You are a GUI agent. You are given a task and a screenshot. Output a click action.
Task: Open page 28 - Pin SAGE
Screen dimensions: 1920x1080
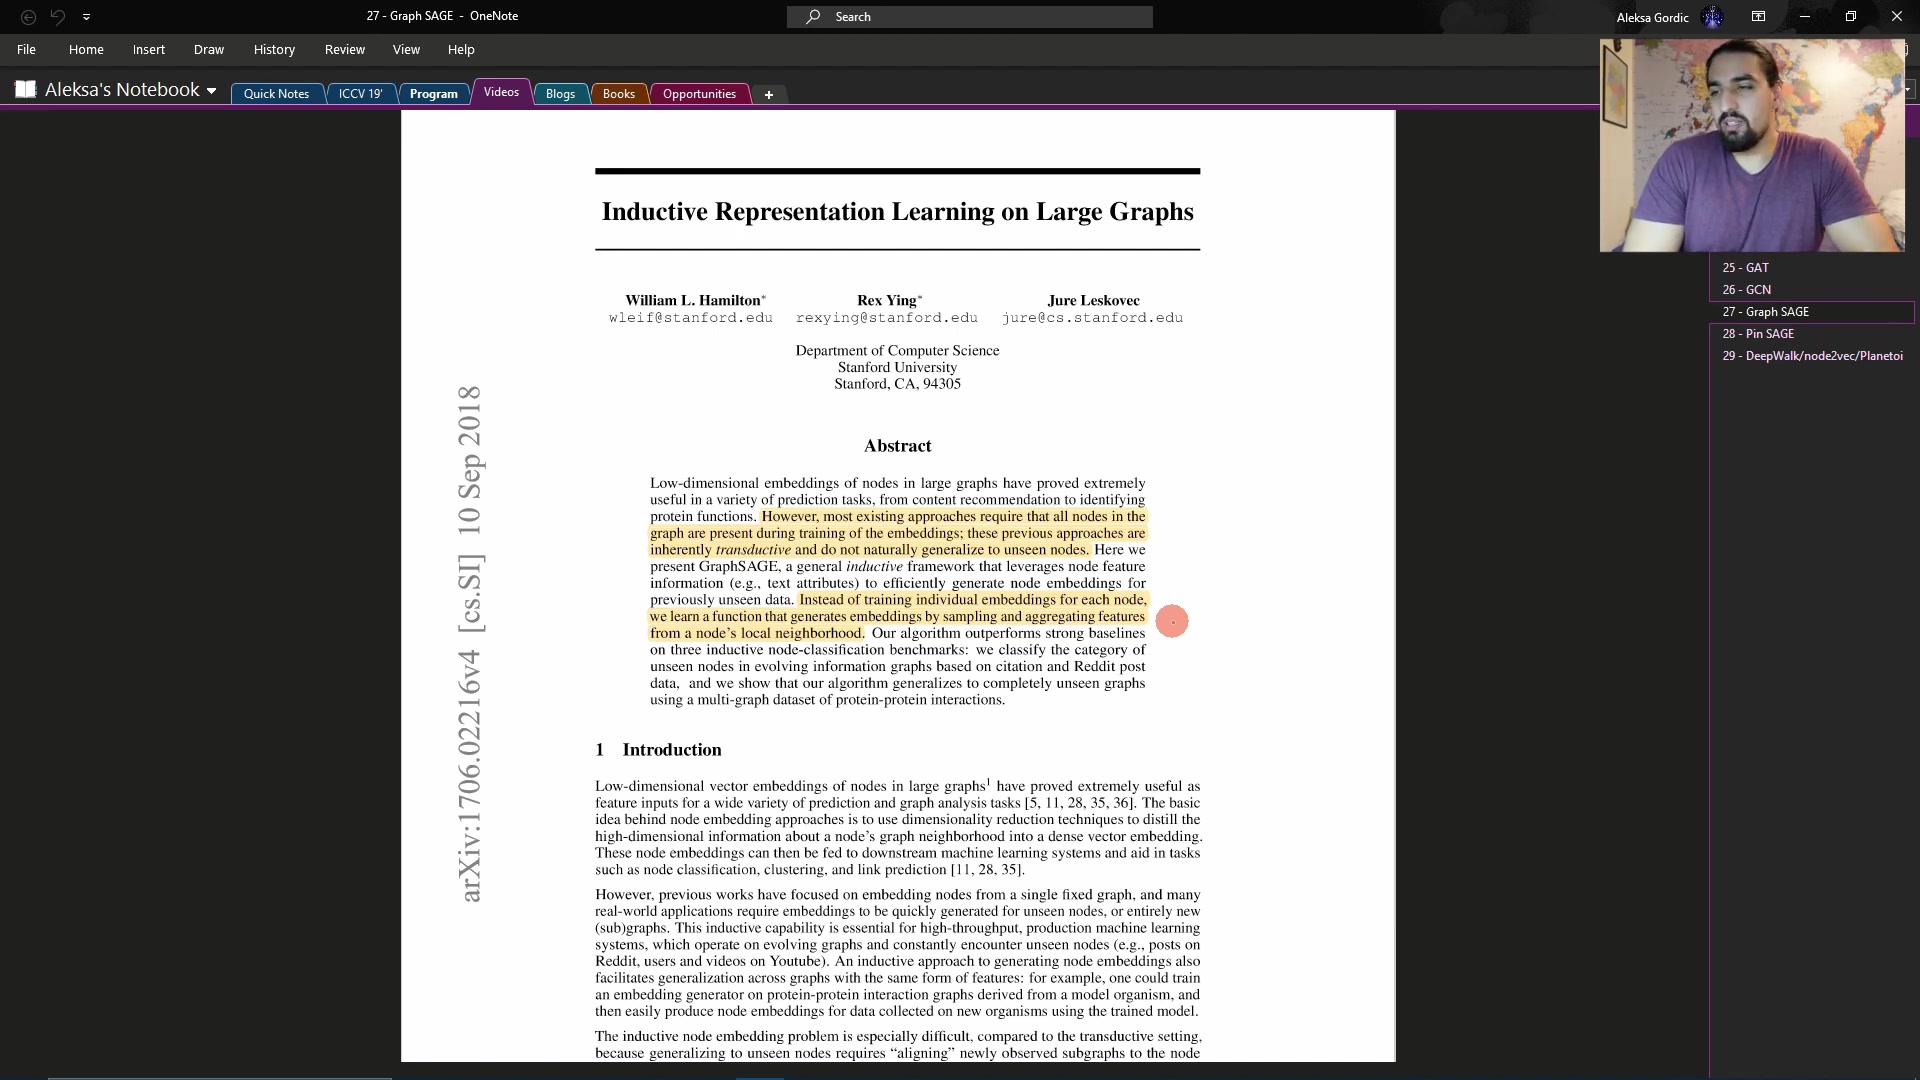1757,334
